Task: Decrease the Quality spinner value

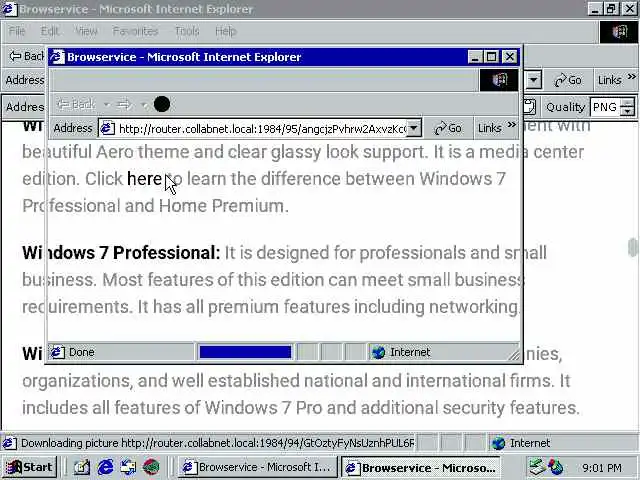Action: click(x=627, y=111)
